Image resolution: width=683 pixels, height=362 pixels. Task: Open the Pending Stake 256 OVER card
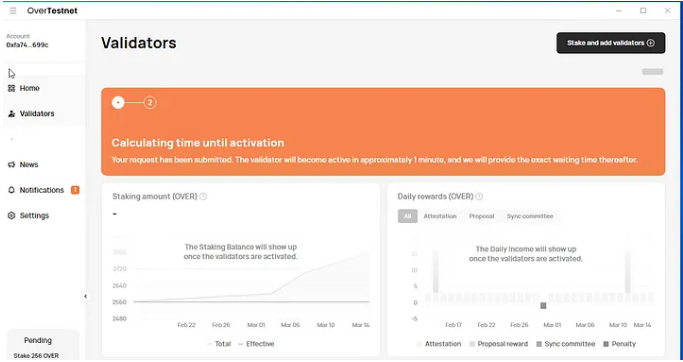coord(43,346)
